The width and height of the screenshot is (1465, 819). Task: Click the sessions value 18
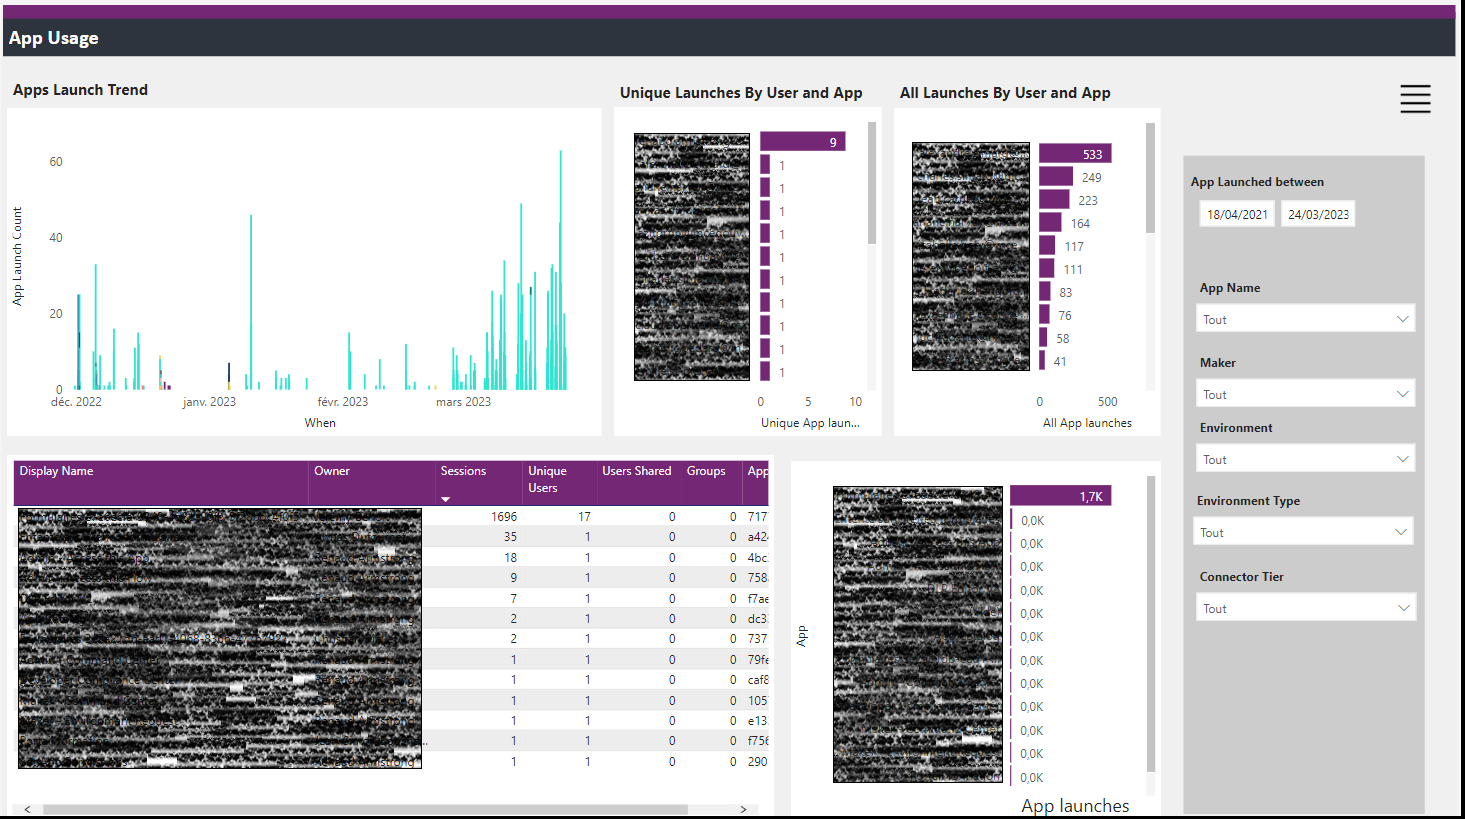(x=510, y=558)
